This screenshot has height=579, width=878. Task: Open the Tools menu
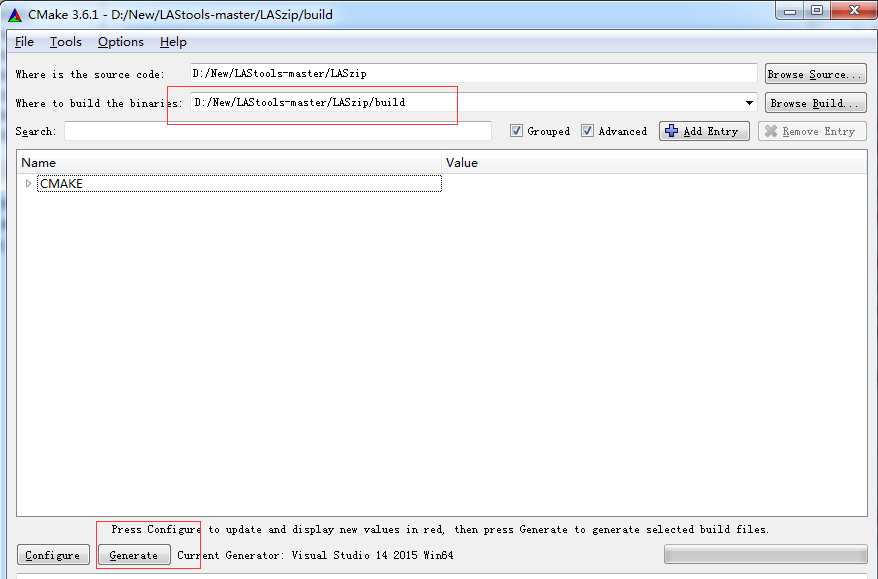pos(66,42)
